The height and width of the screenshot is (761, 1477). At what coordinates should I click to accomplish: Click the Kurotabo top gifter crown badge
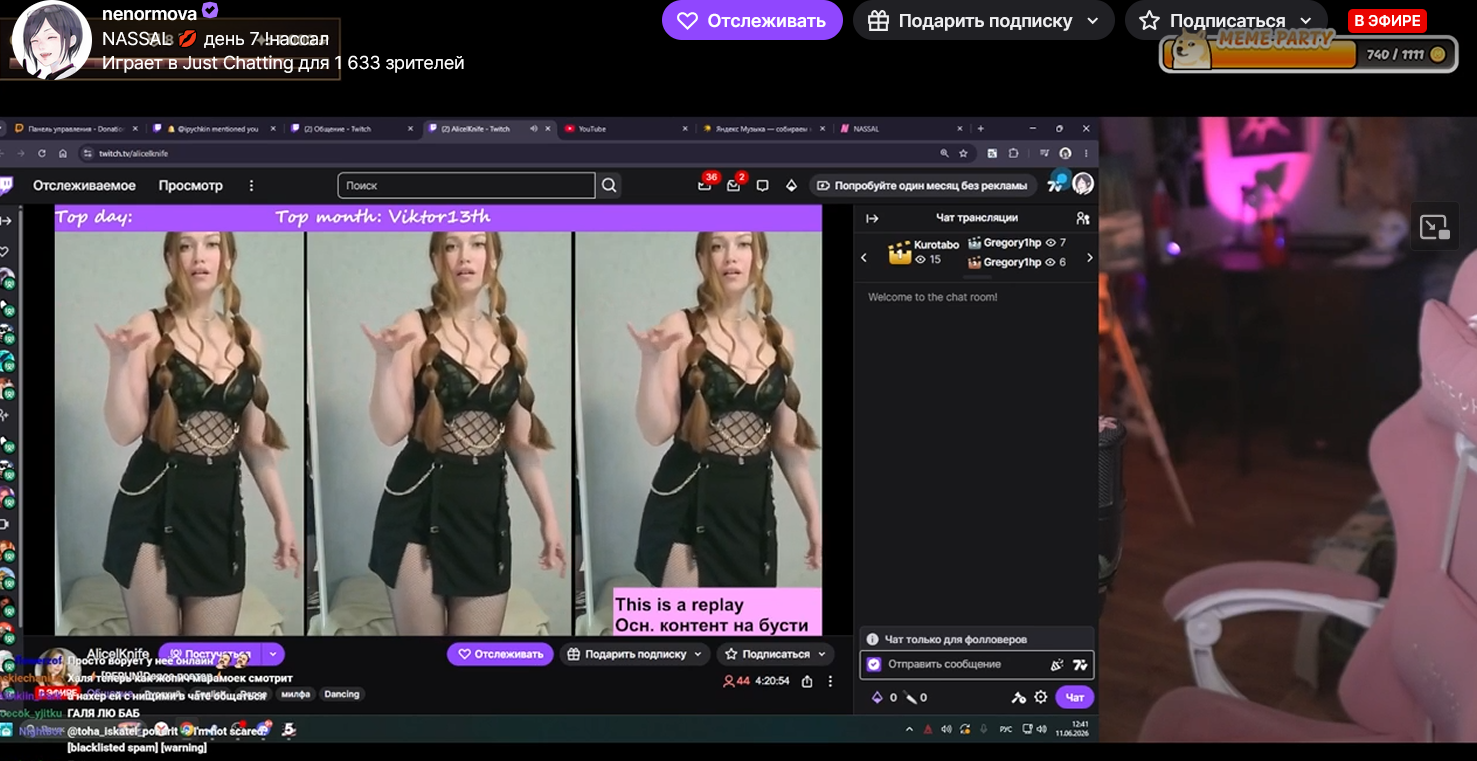pyautogui.click(x=900, y=253)
